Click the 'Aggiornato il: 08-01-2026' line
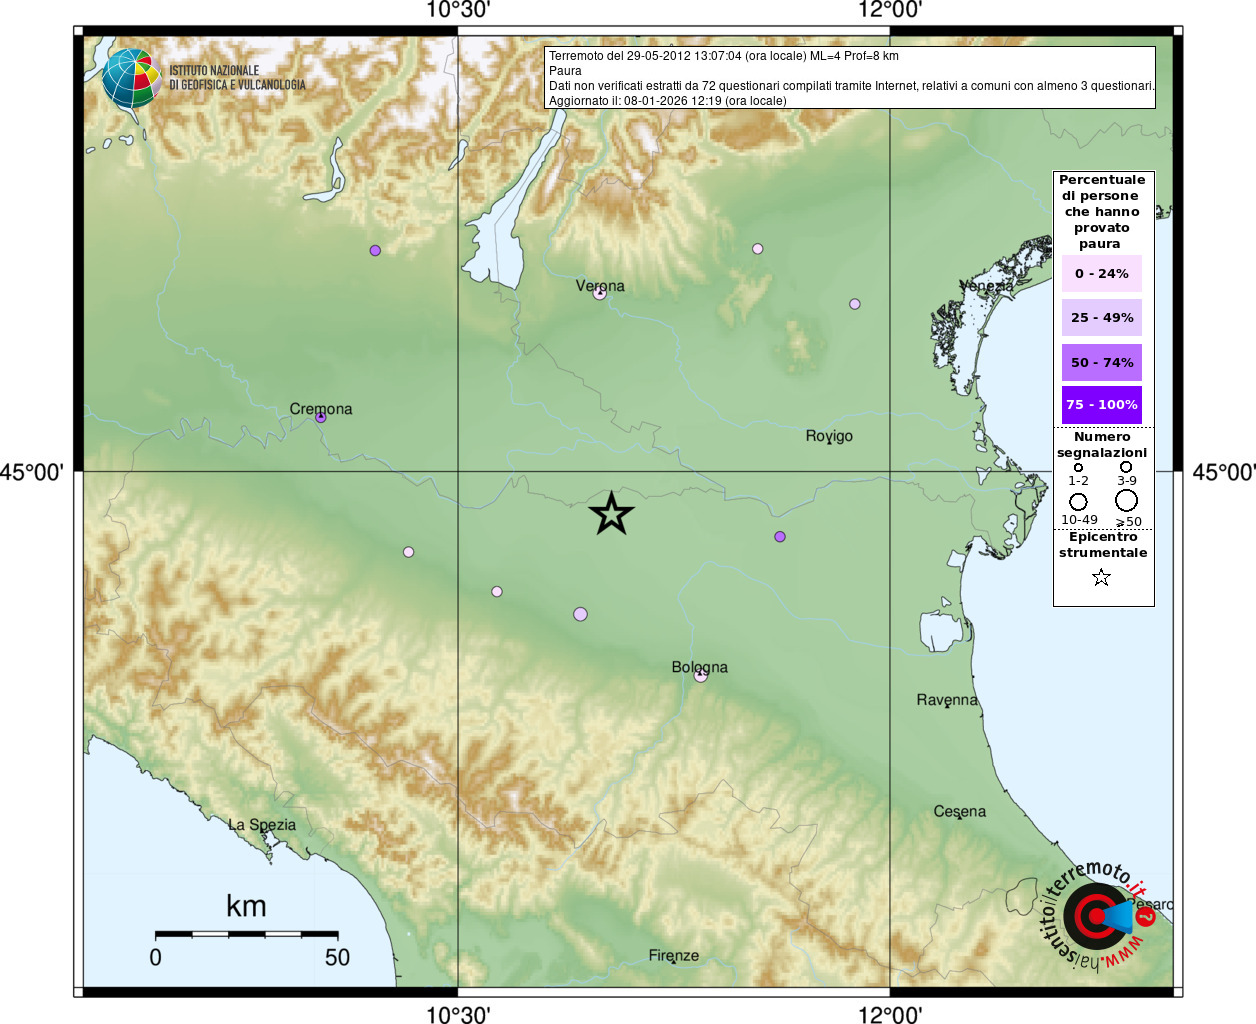This screenshot has height=1024, width=1256. click(x=668, y=101)
